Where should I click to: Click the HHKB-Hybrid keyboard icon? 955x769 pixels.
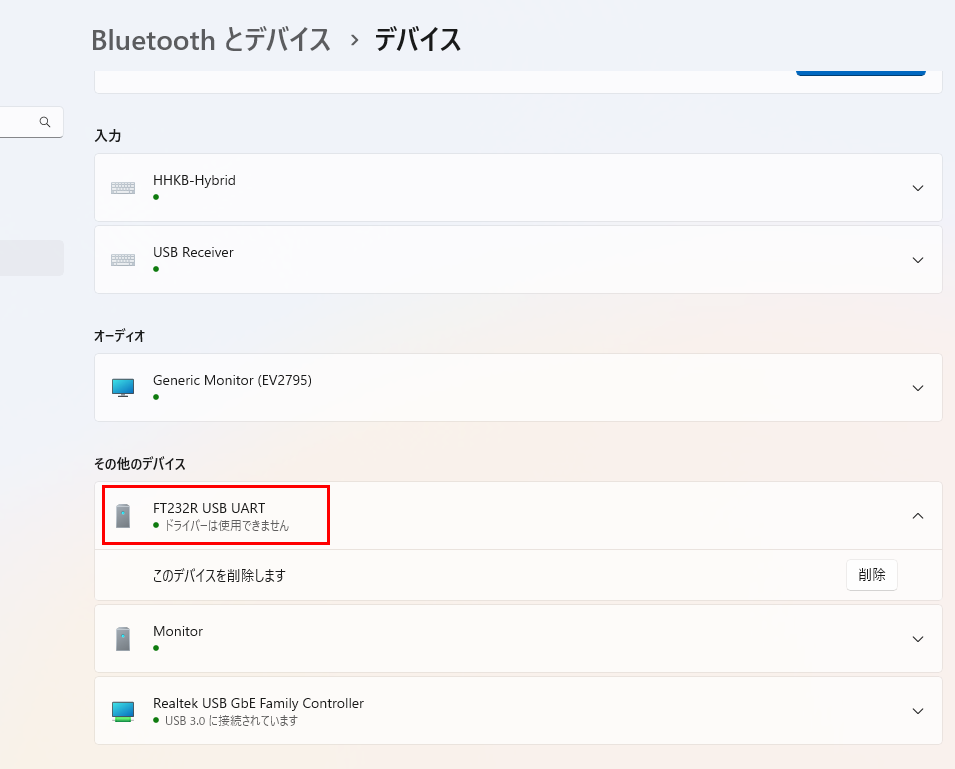123,188
